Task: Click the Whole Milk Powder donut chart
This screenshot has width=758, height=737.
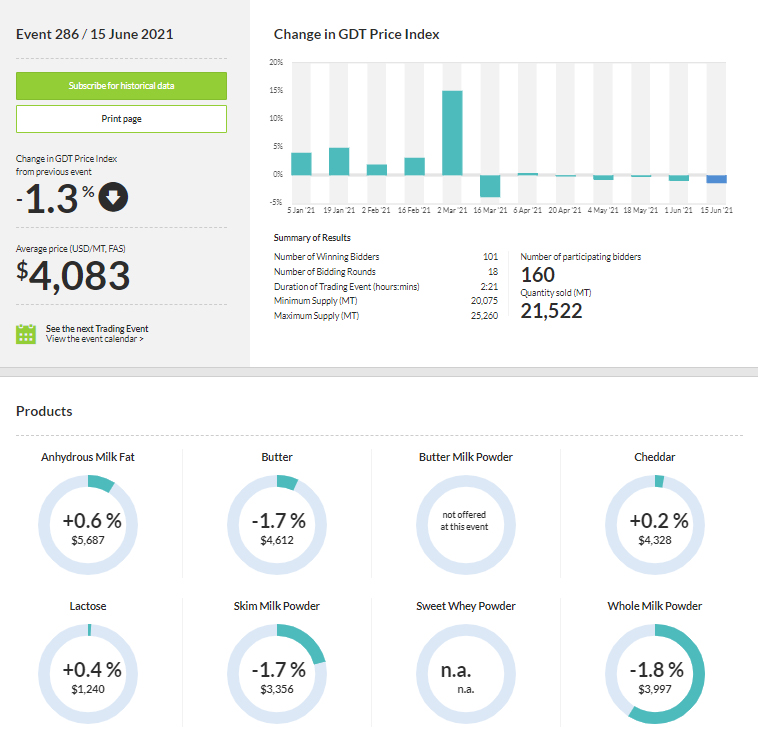Action: pos(655,674)
